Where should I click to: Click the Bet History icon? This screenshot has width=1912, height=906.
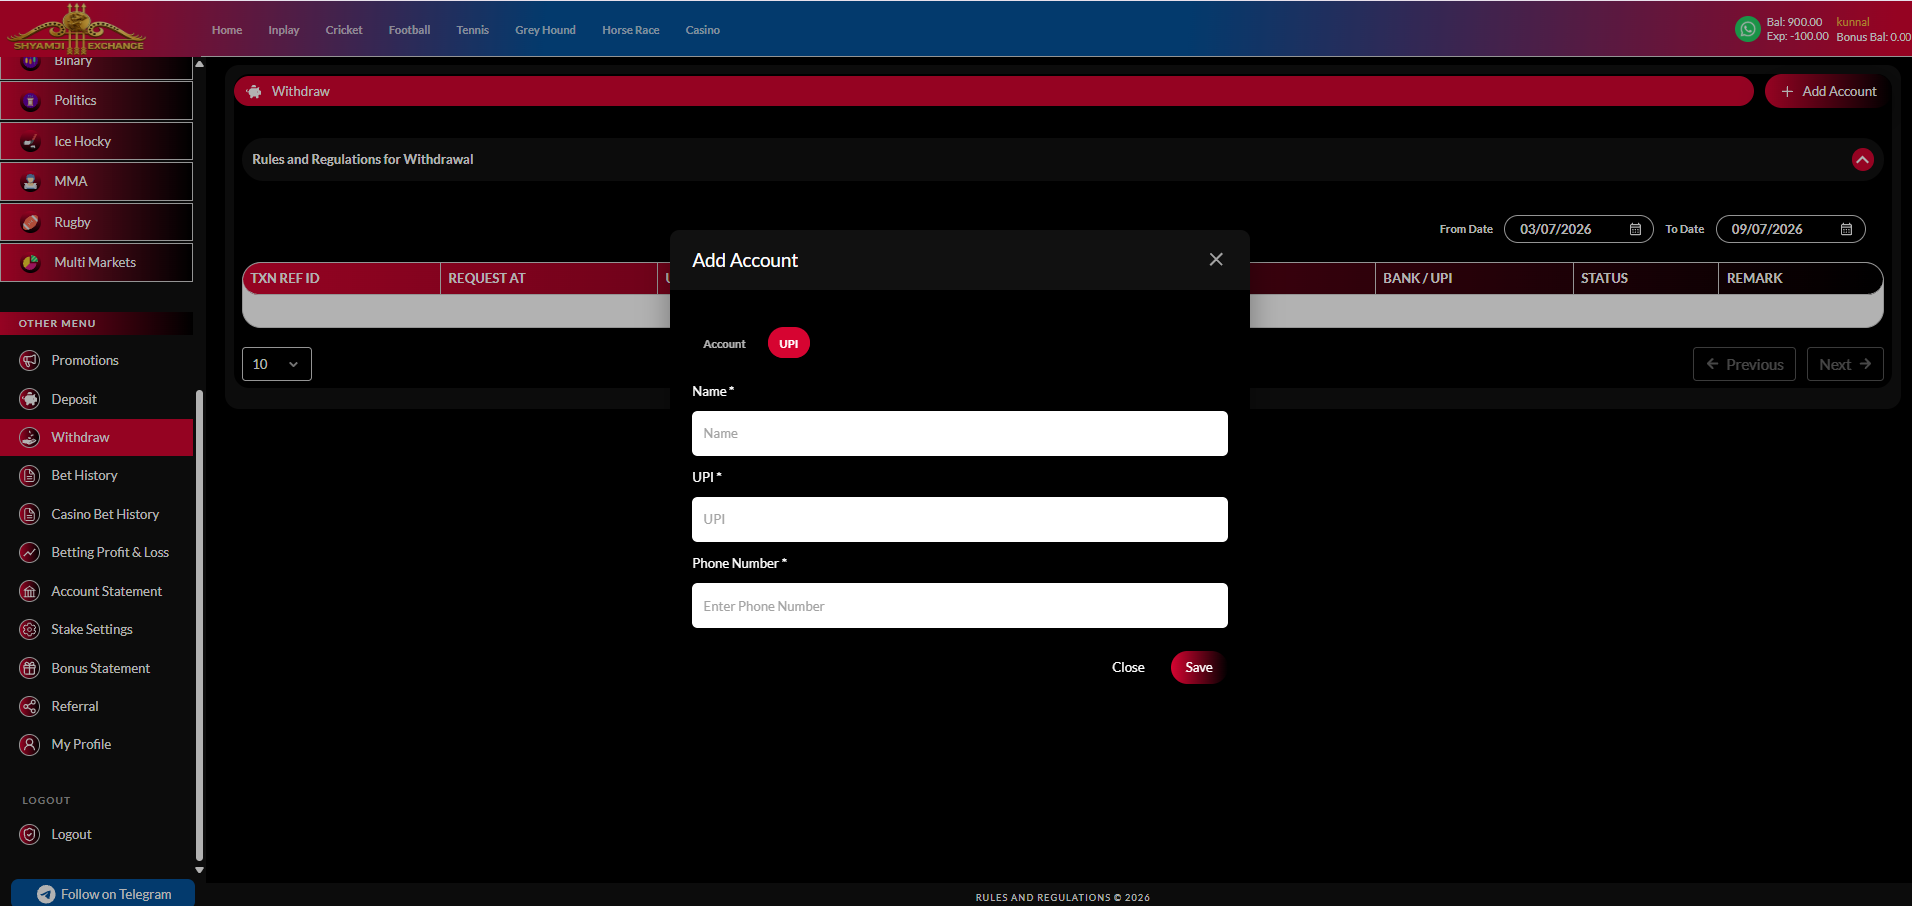30,476
